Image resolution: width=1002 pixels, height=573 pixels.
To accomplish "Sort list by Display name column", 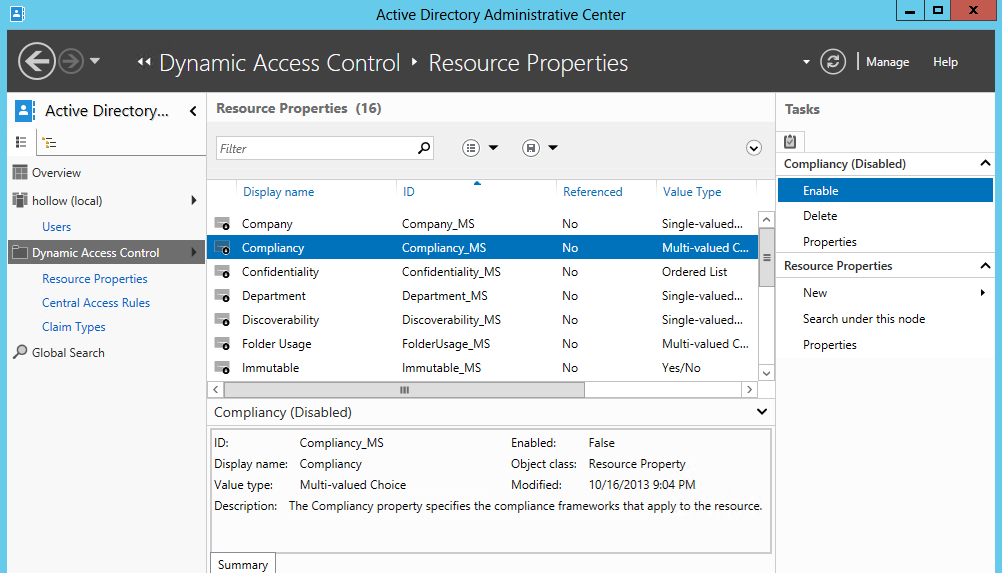I will [278, 192].
